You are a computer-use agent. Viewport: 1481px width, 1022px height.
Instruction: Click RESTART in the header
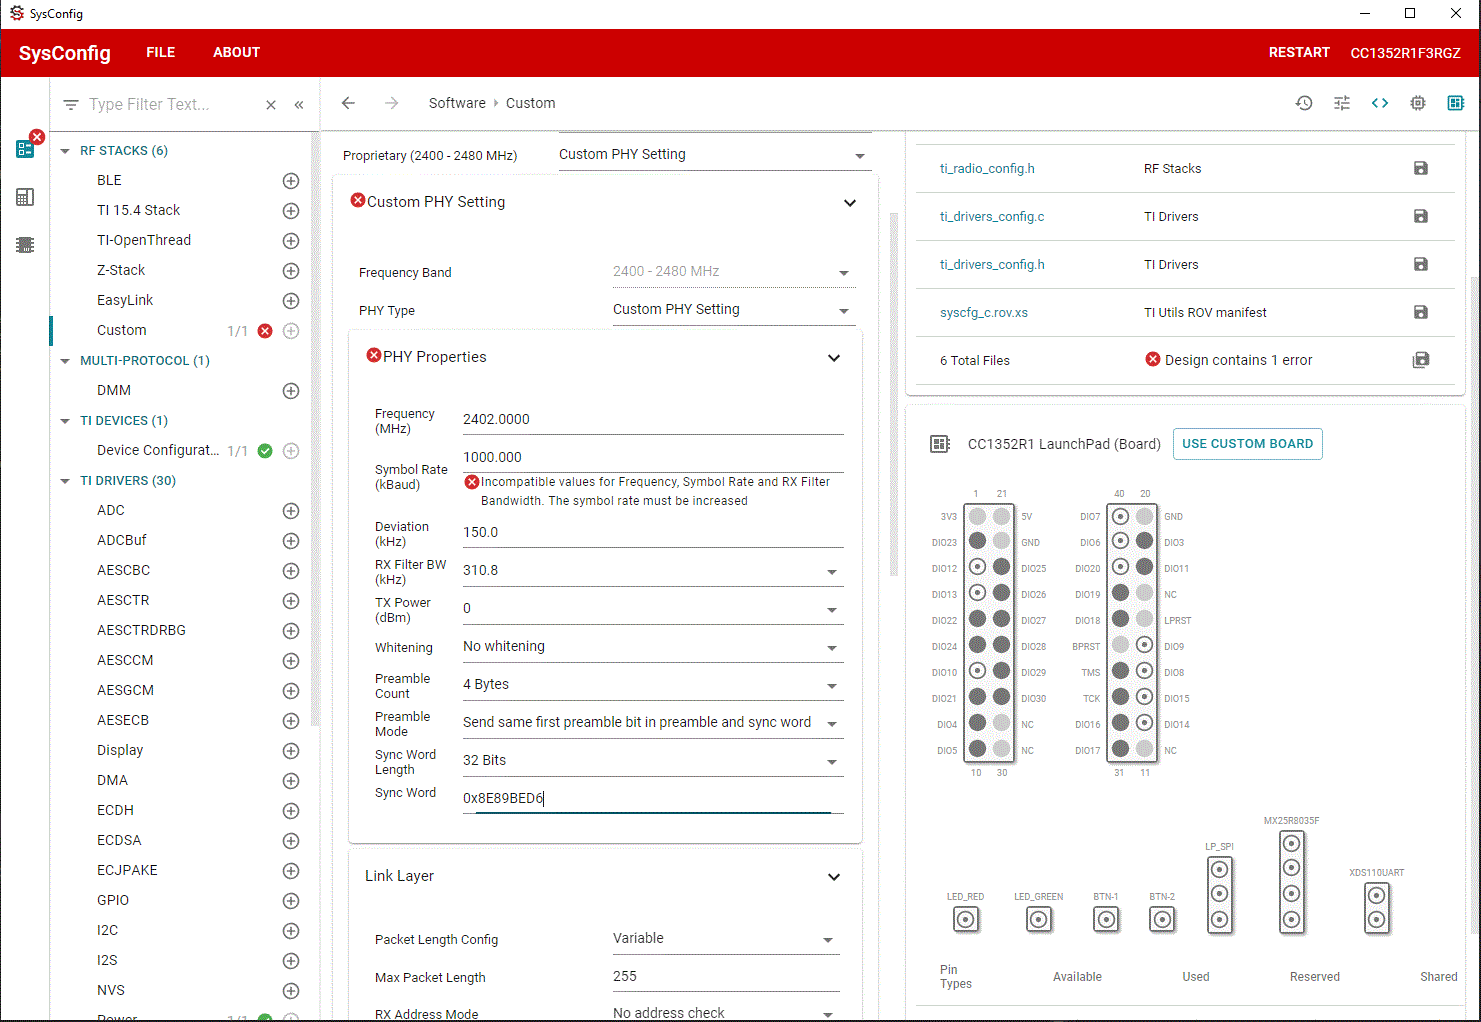point(1299,53)
